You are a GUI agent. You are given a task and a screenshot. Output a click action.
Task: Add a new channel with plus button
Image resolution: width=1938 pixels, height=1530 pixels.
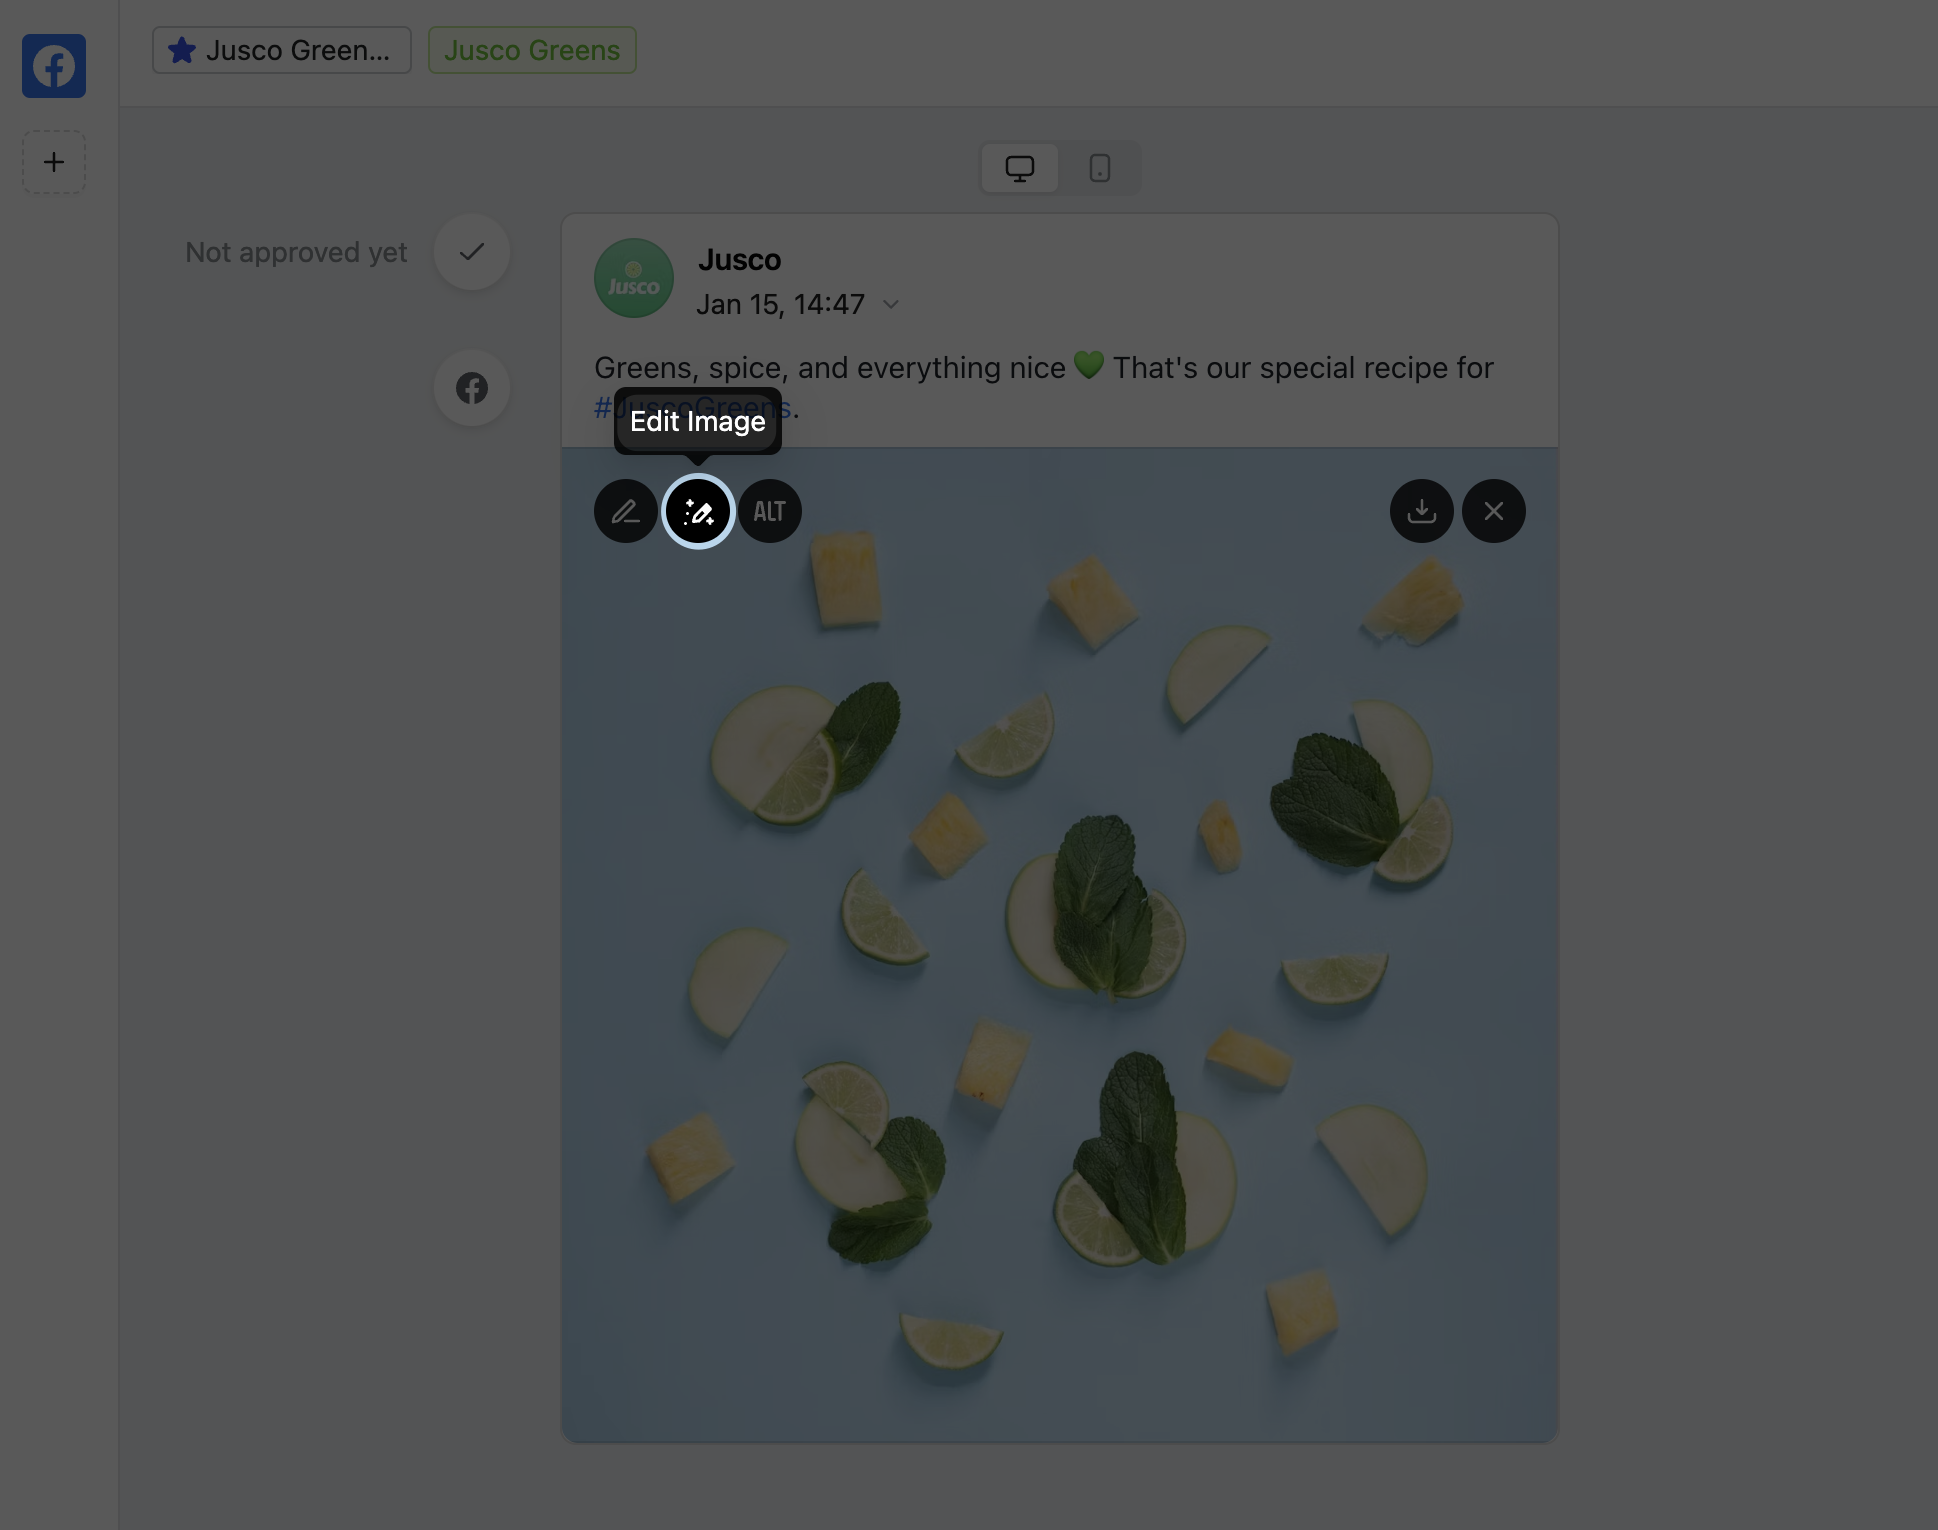coord(54,162)
